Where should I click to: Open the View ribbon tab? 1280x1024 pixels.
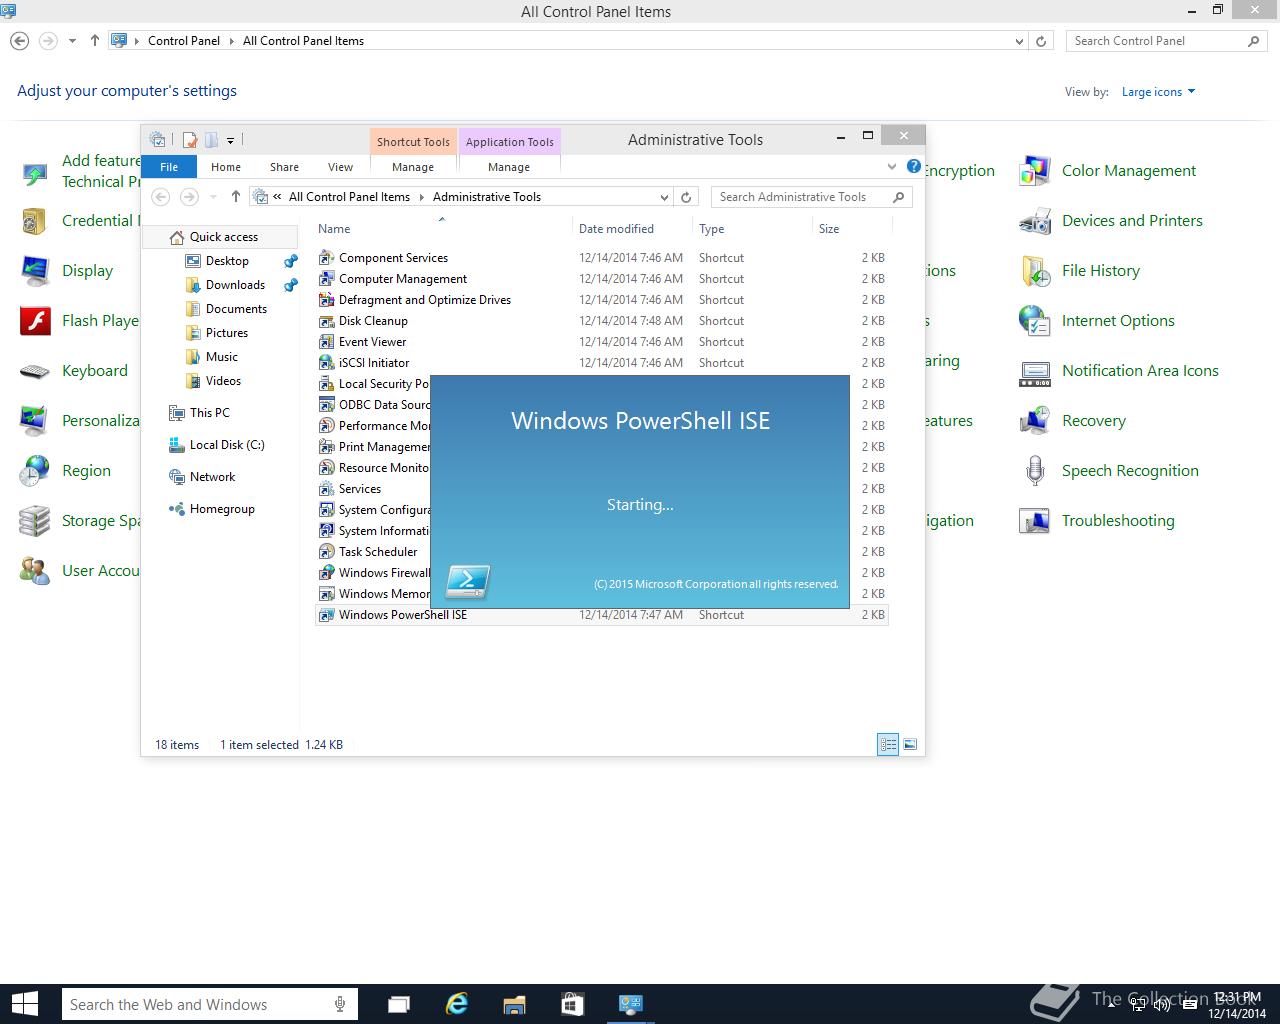tap(340, 167)
